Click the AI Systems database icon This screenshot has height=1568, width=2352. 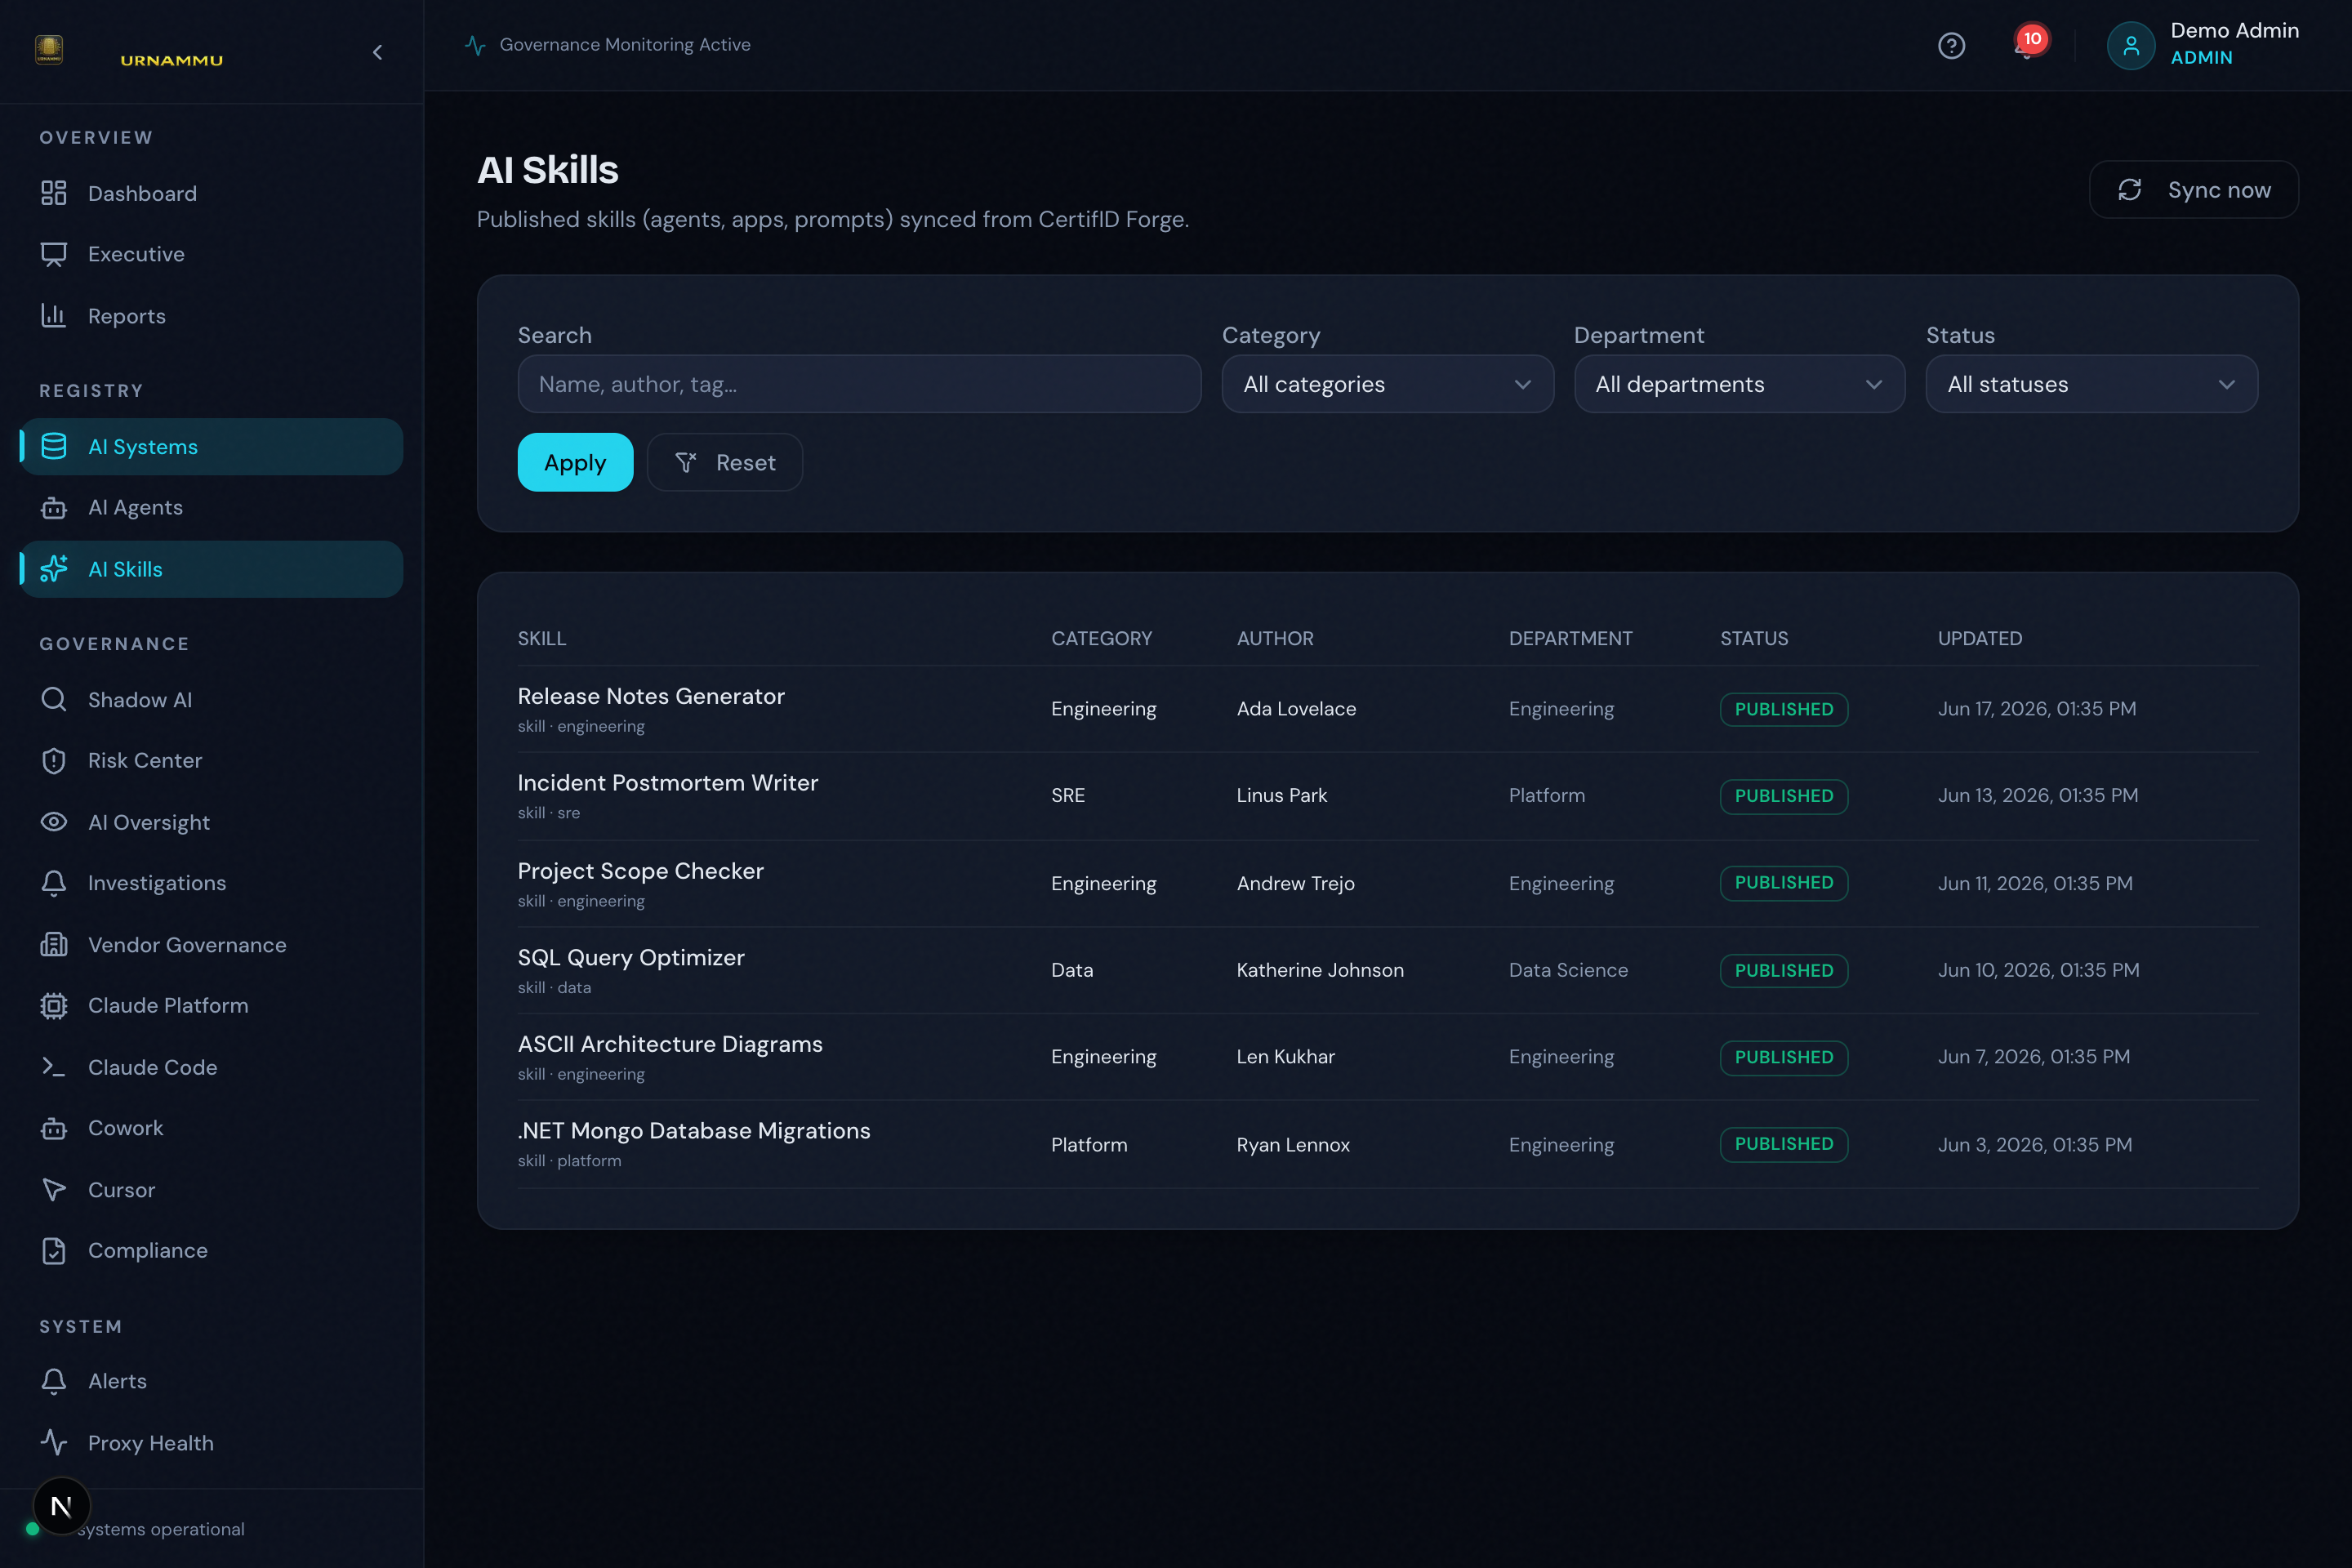click(x=54, y=446)
